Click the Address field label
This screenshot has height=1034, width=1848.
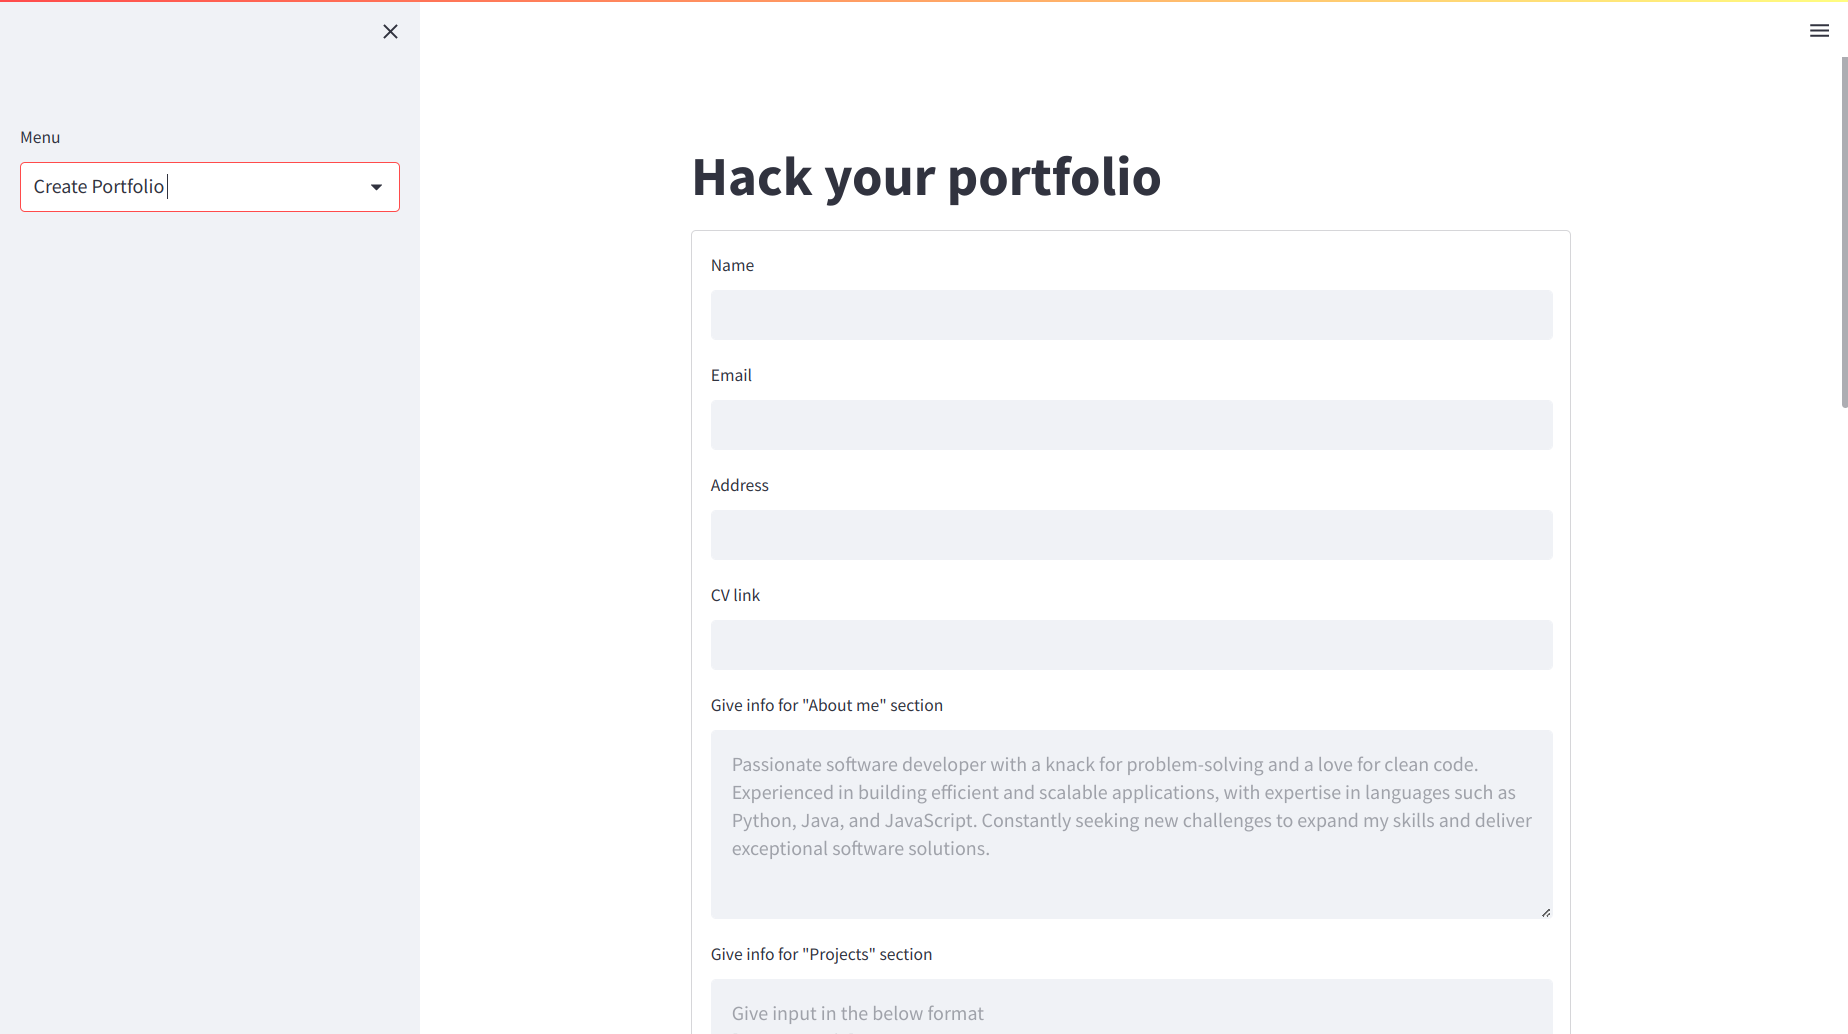pos(739,485)
